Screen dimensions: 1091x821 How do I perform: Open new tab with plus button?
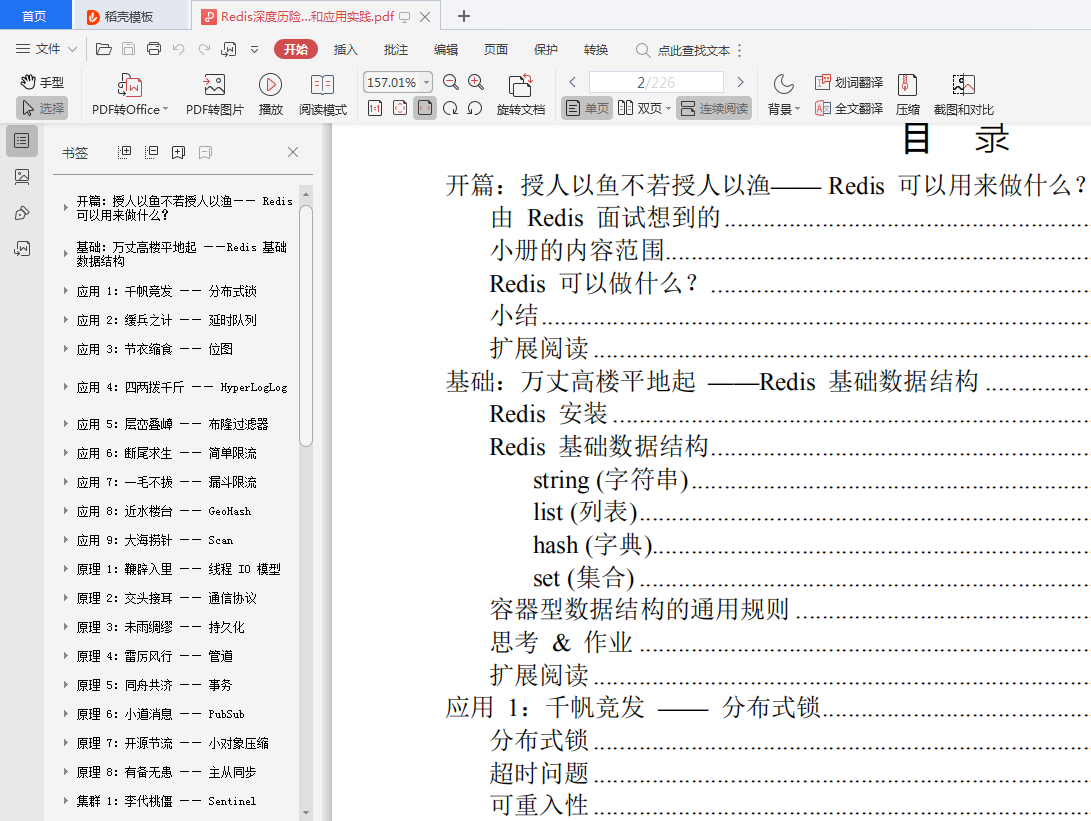[464, 16]
